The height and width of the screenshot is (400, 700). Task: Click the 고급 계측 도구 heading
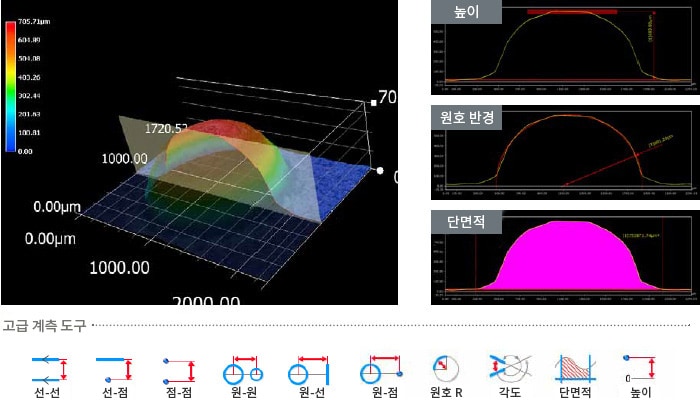(44, 325)
